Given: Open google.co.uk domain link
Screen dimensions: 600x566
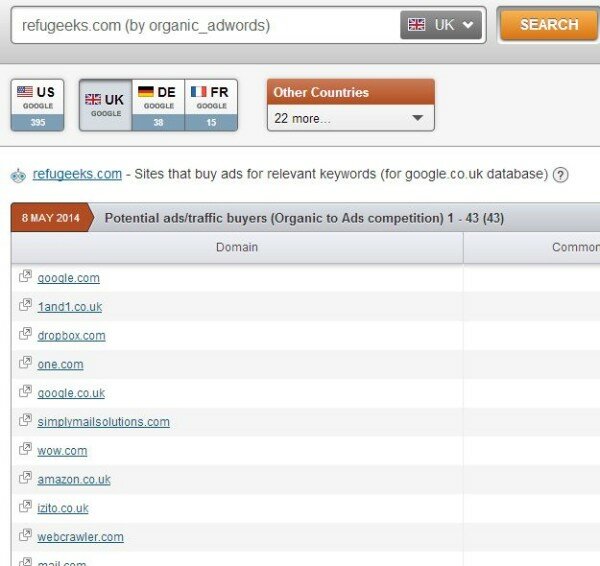Looking at the screenshot, I should (71, 393).
